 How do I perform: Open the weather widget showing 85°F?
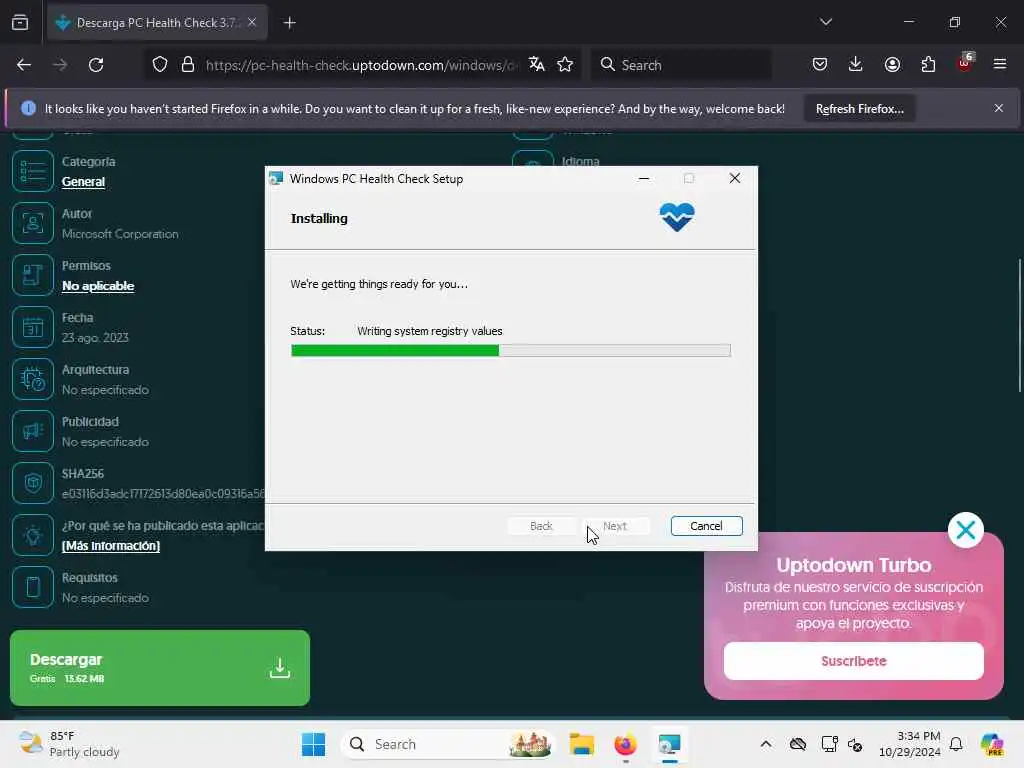[69, 744]
